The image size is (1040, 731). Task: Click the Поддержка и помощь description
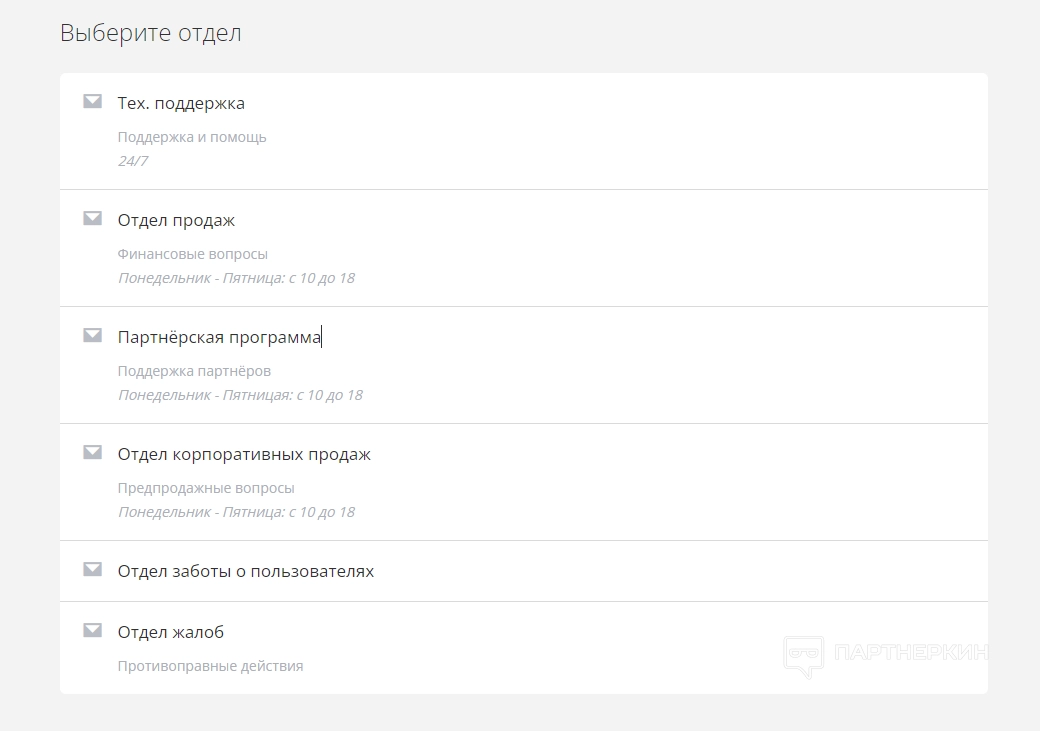point(192,137)
